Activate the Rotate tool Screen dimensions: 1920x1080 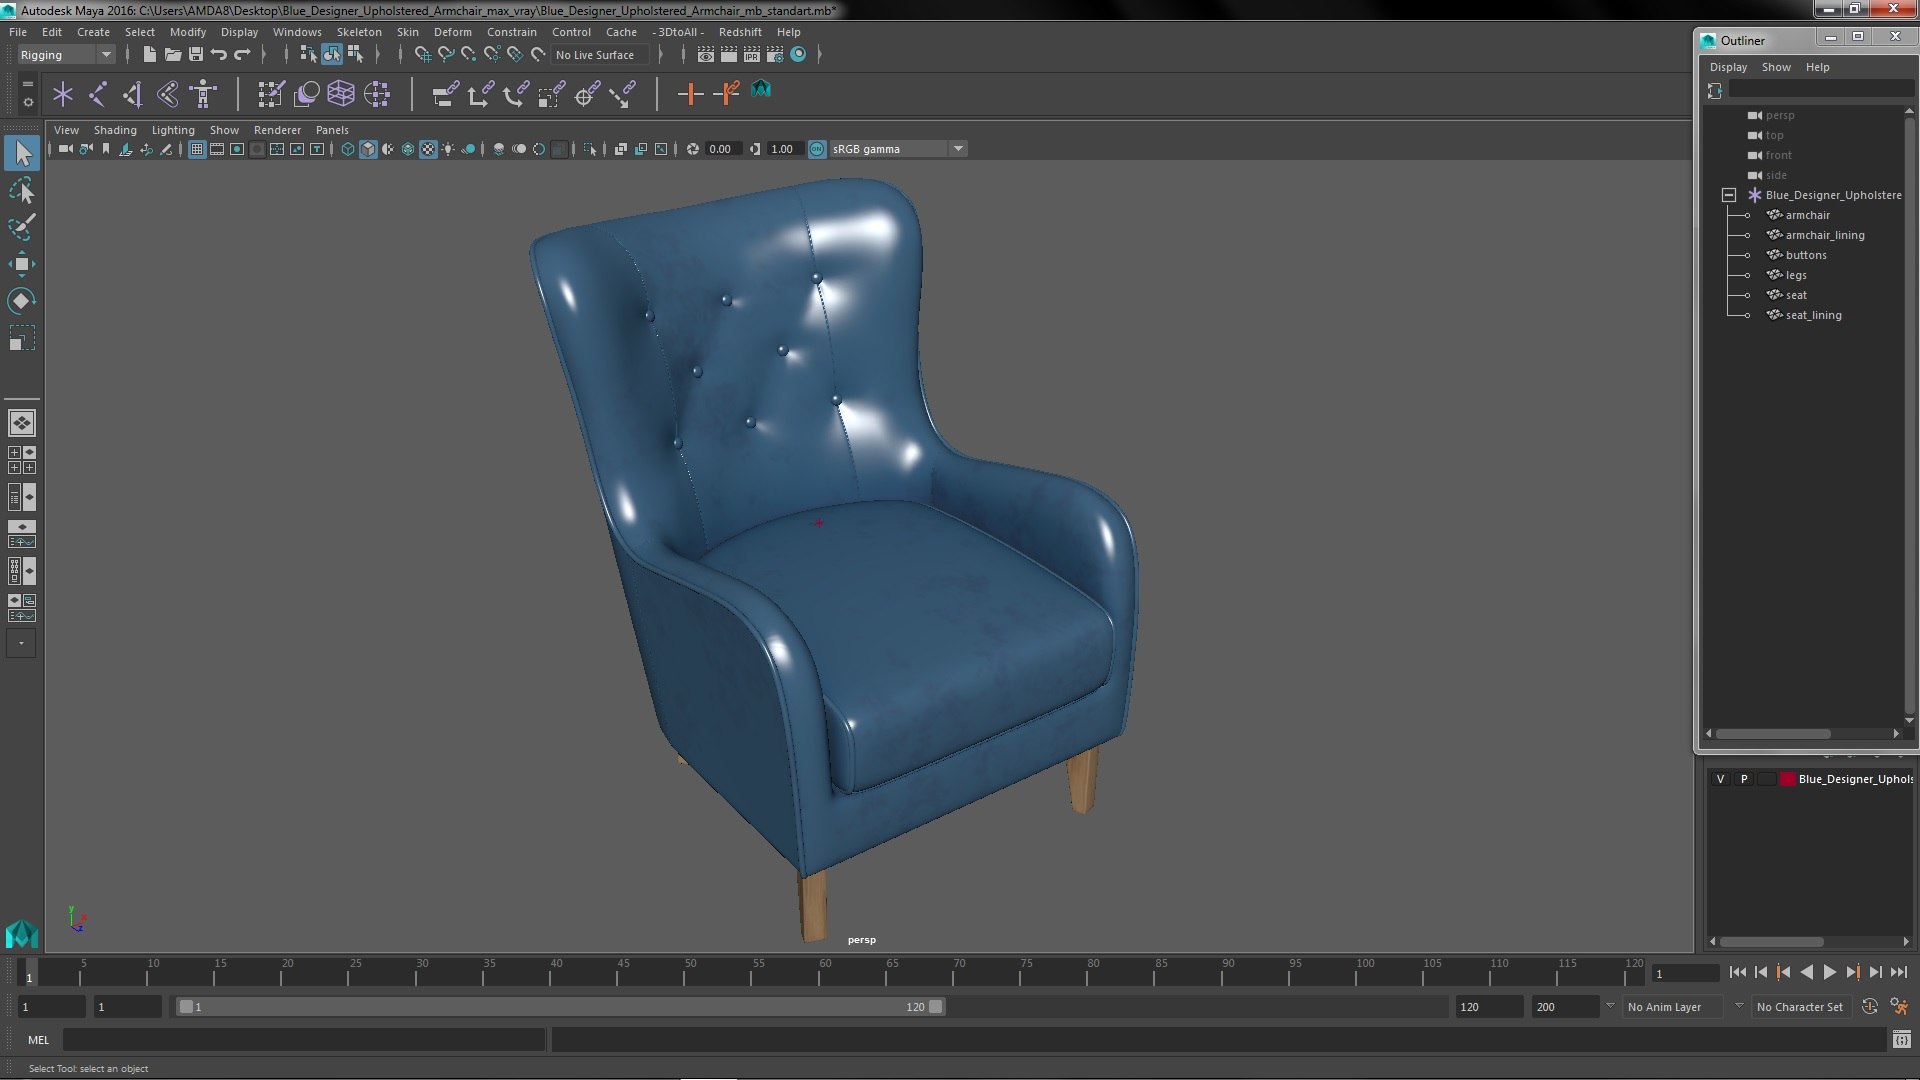pyautogui.click(x=22, y=301)
